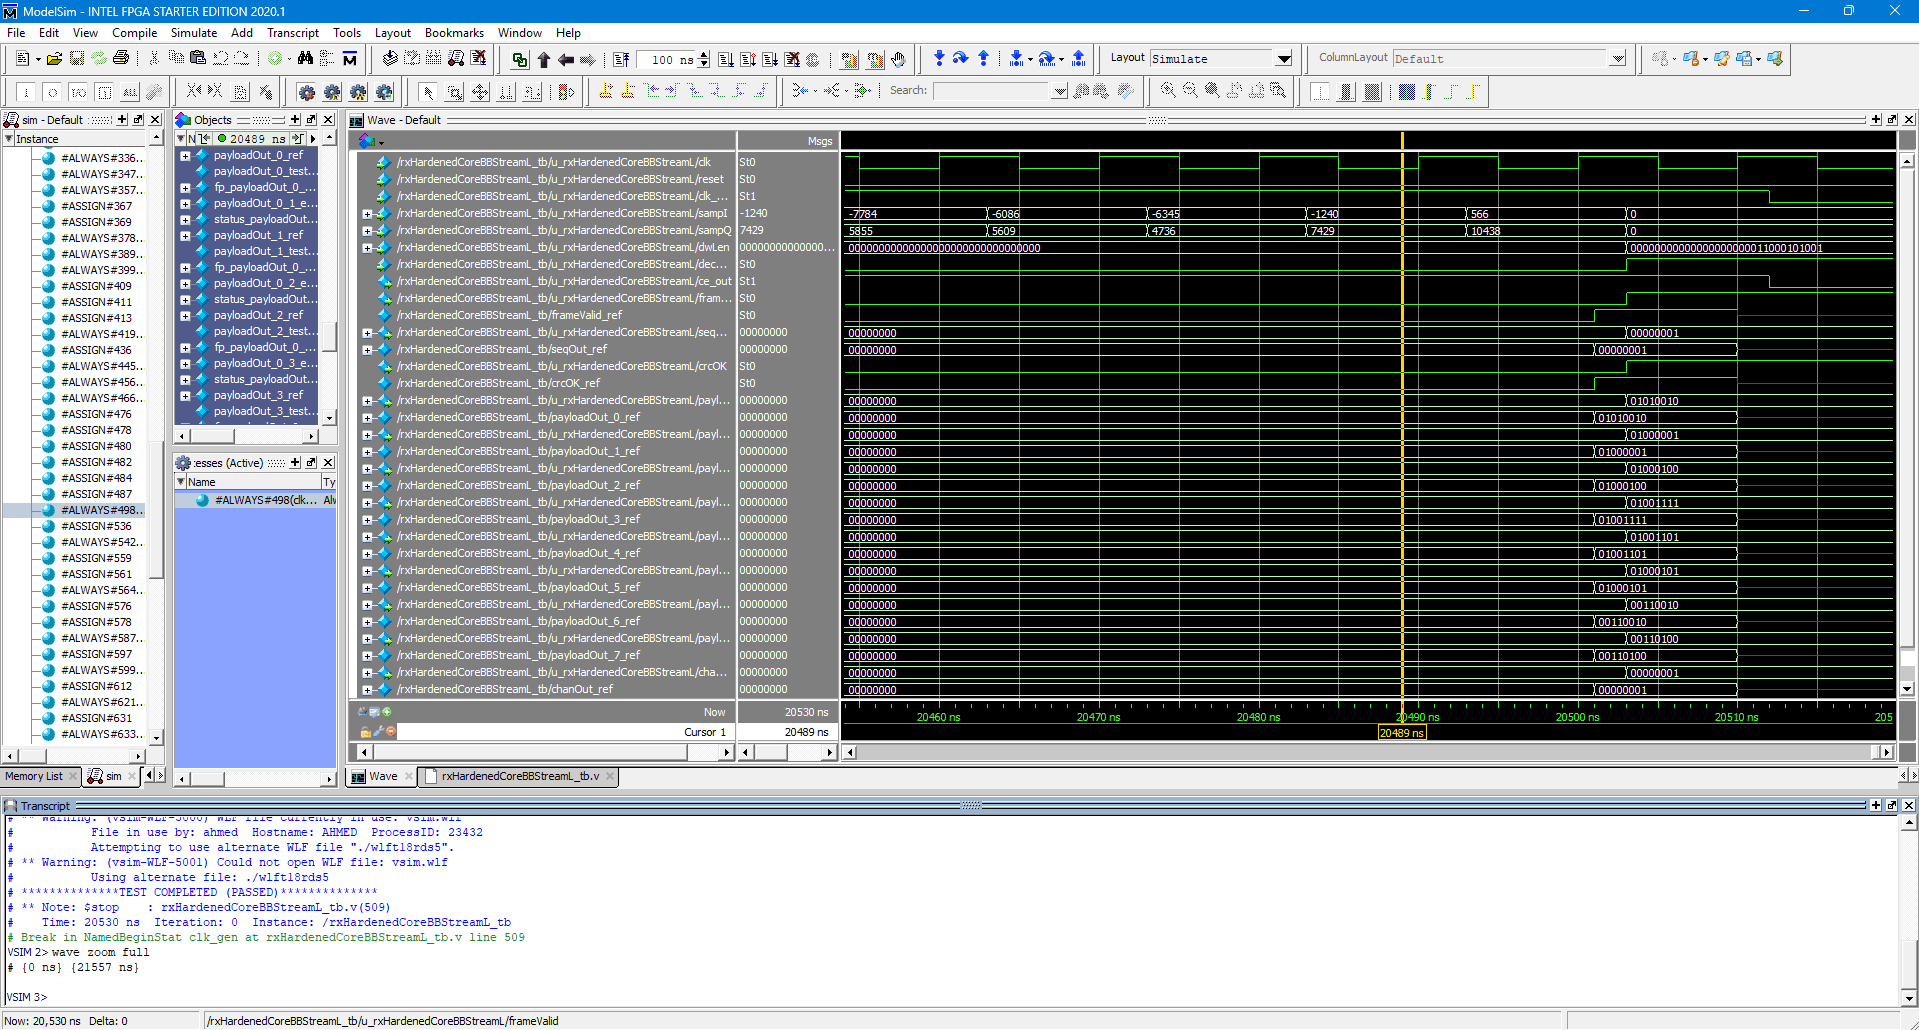Click the hand icon in the top toolbar
Screen dimensions: 1919x1030
(x=898, y=59)
